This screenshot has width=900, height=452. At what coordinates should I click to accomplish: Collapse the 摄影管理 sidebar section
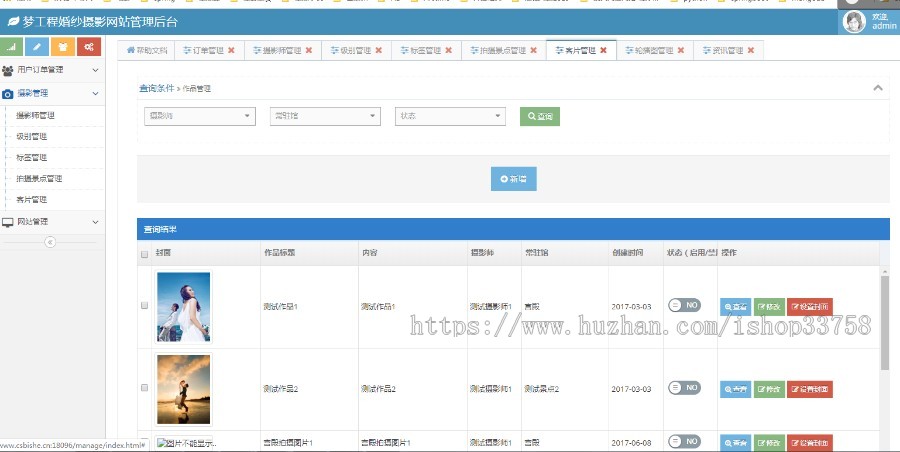point(52,94)
